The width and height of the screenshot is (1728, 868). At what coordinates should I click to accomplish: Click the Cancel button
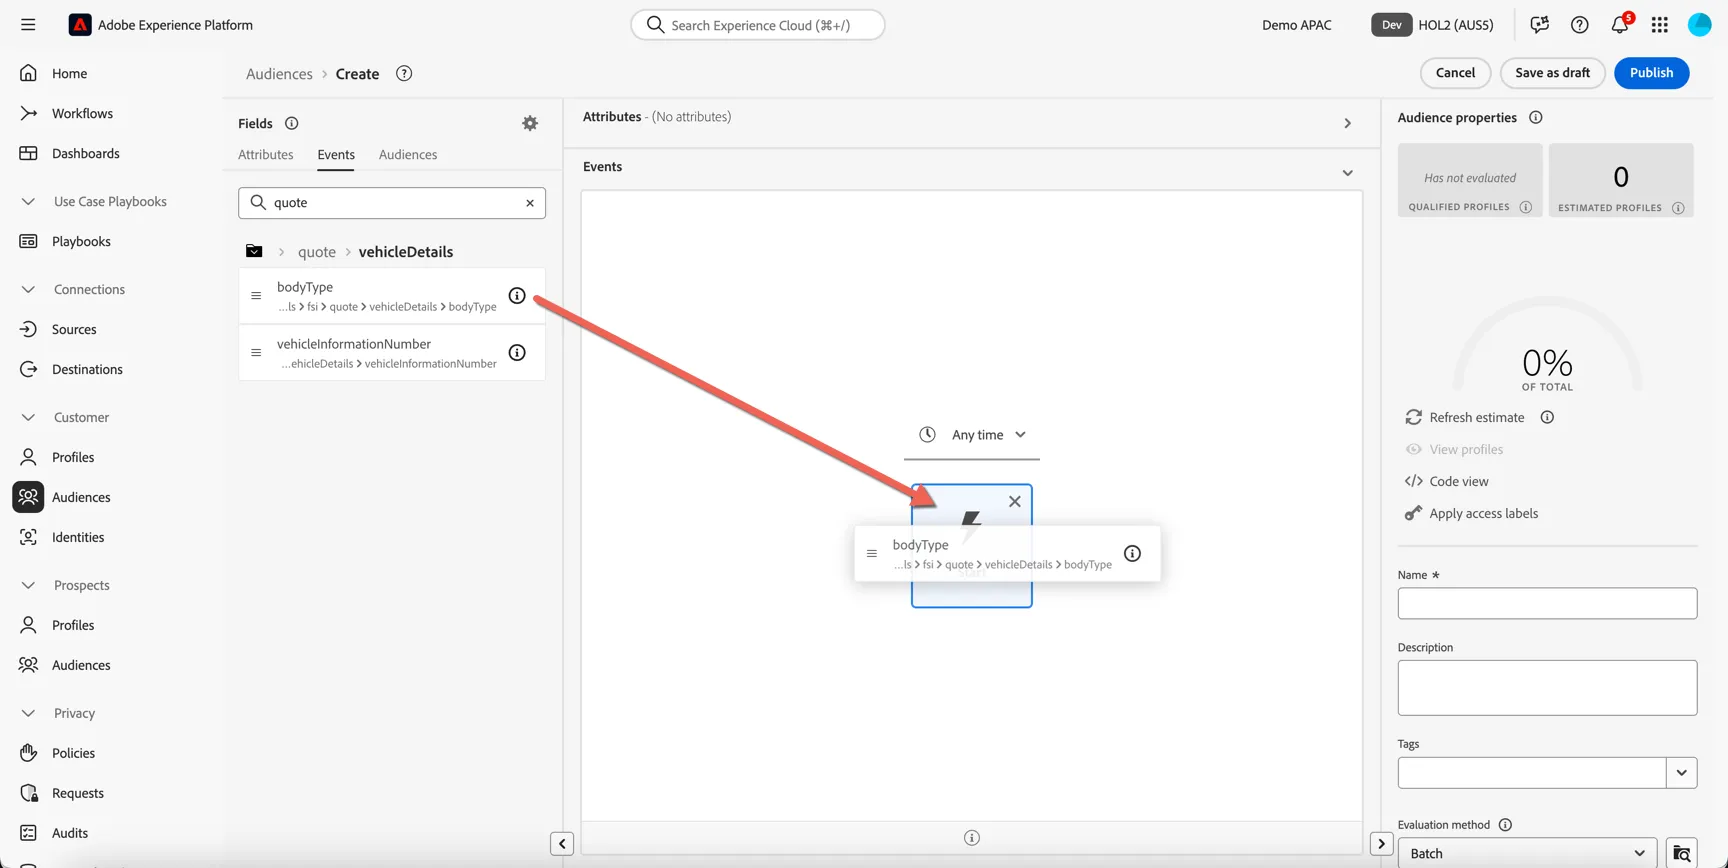click(1455, 73)
